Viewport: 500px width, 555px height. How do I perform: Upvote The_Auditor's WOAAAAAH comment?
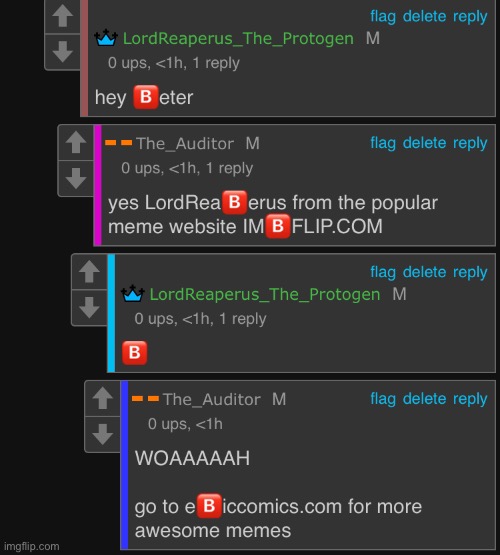(x=103, y=398)
